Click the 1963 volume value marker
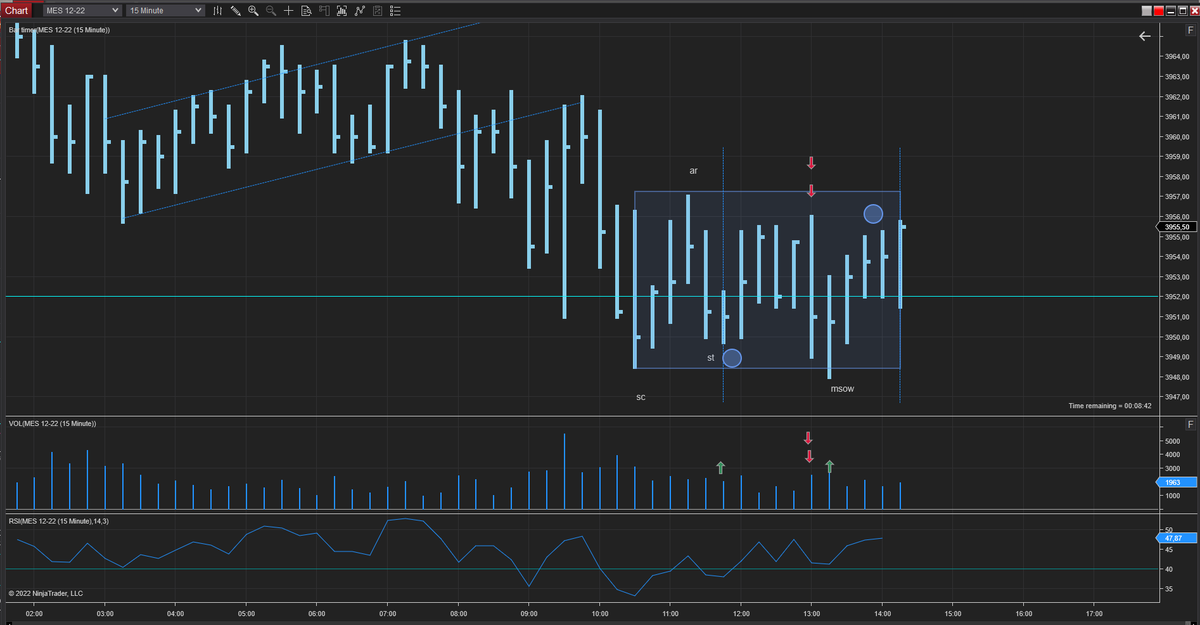The image size is (1200, 625). click(x=1174, y=482)
